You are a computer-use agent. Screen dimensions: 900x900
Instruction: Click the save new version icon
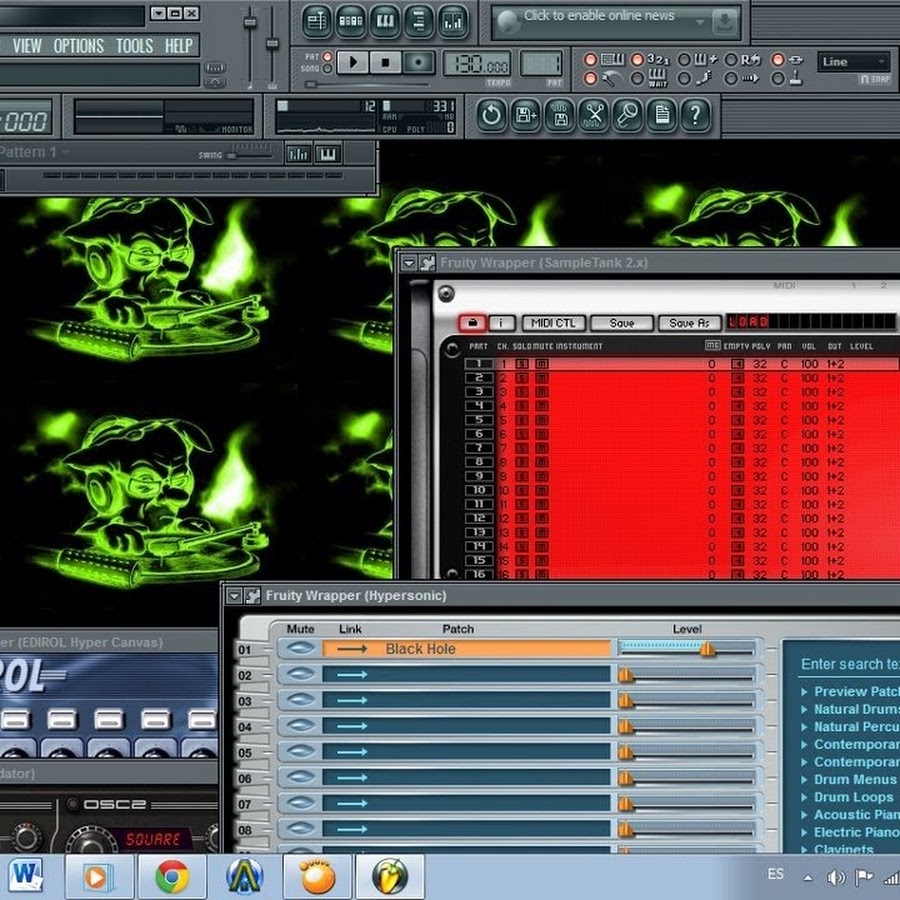tap(525, 115)
